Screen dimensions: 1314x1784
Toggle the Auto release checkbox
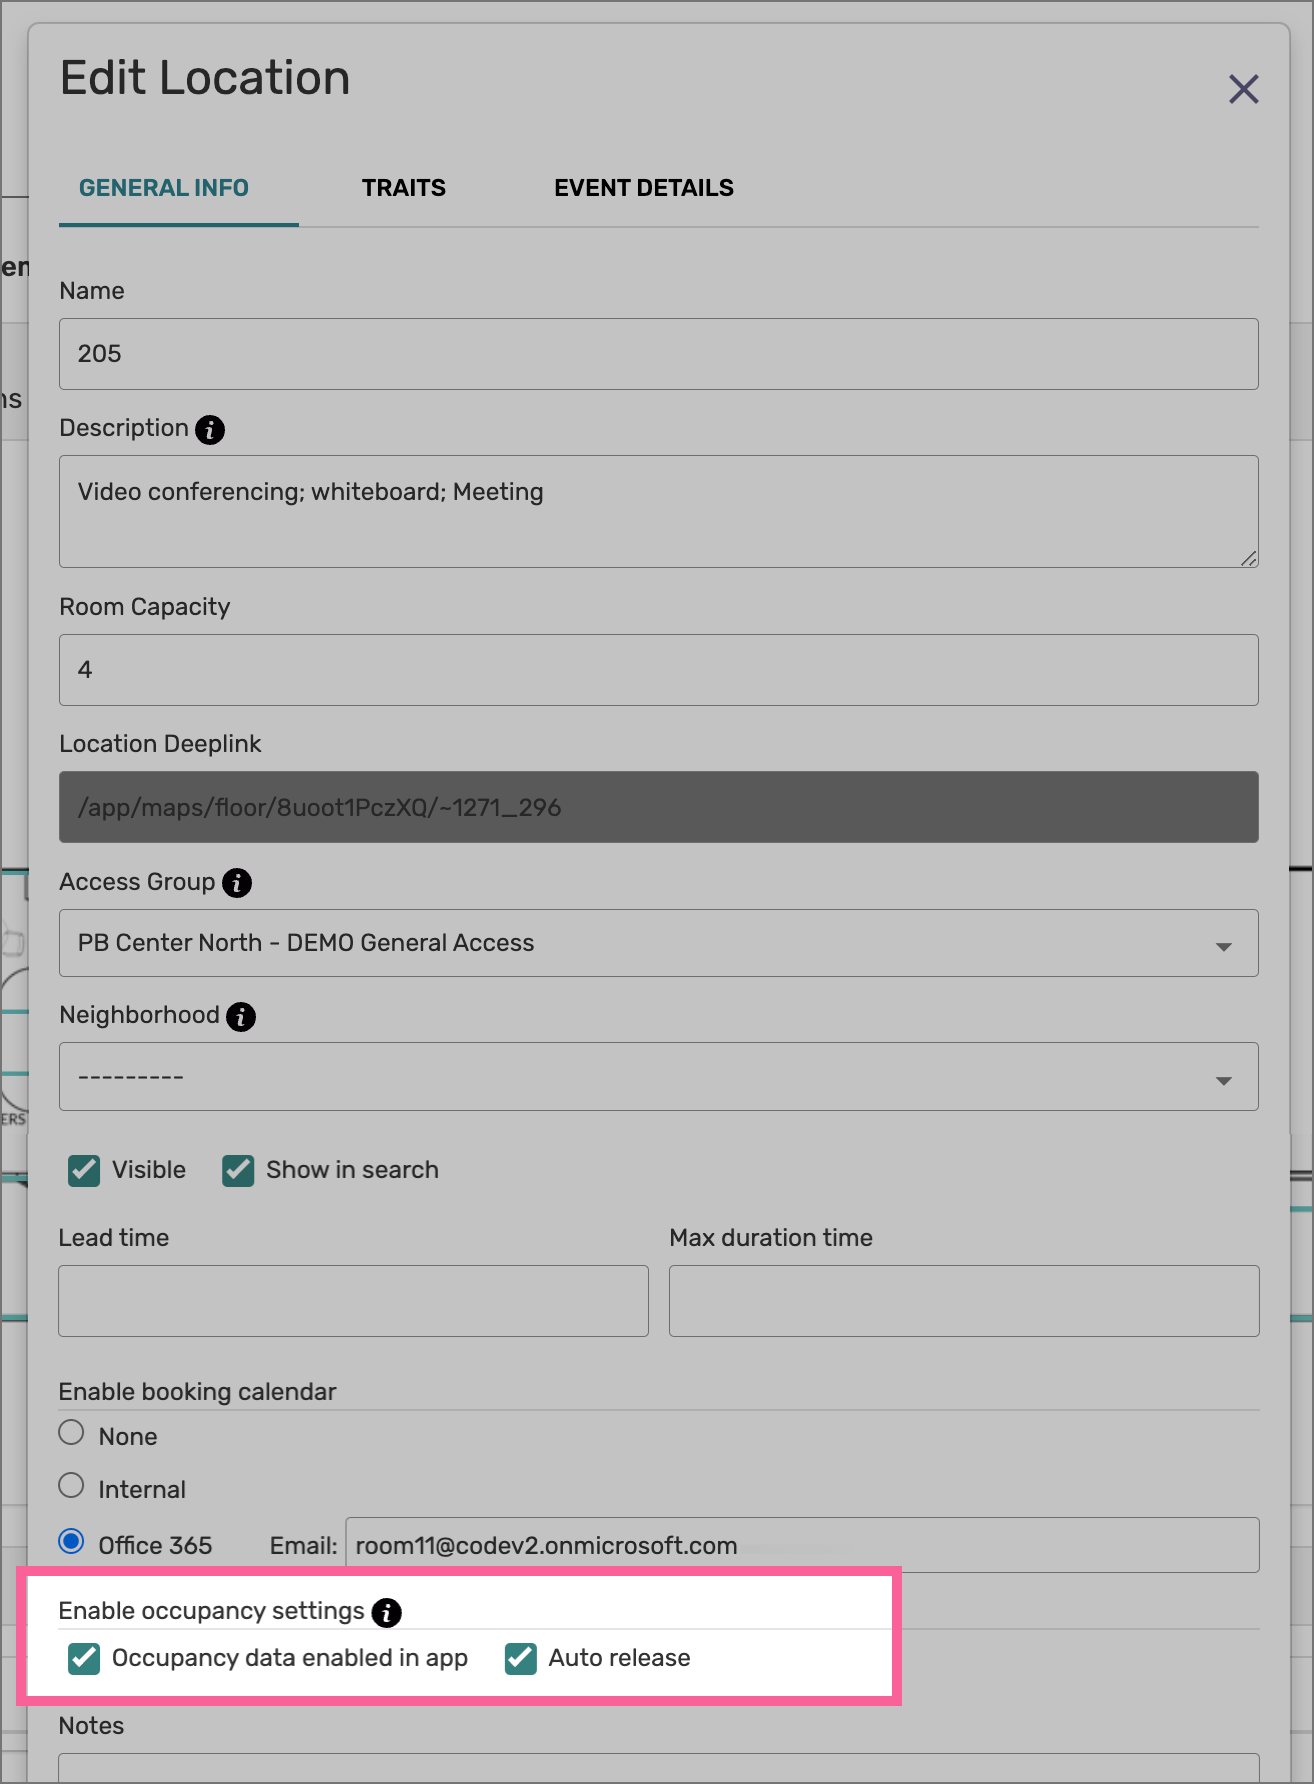point(519,1658)
